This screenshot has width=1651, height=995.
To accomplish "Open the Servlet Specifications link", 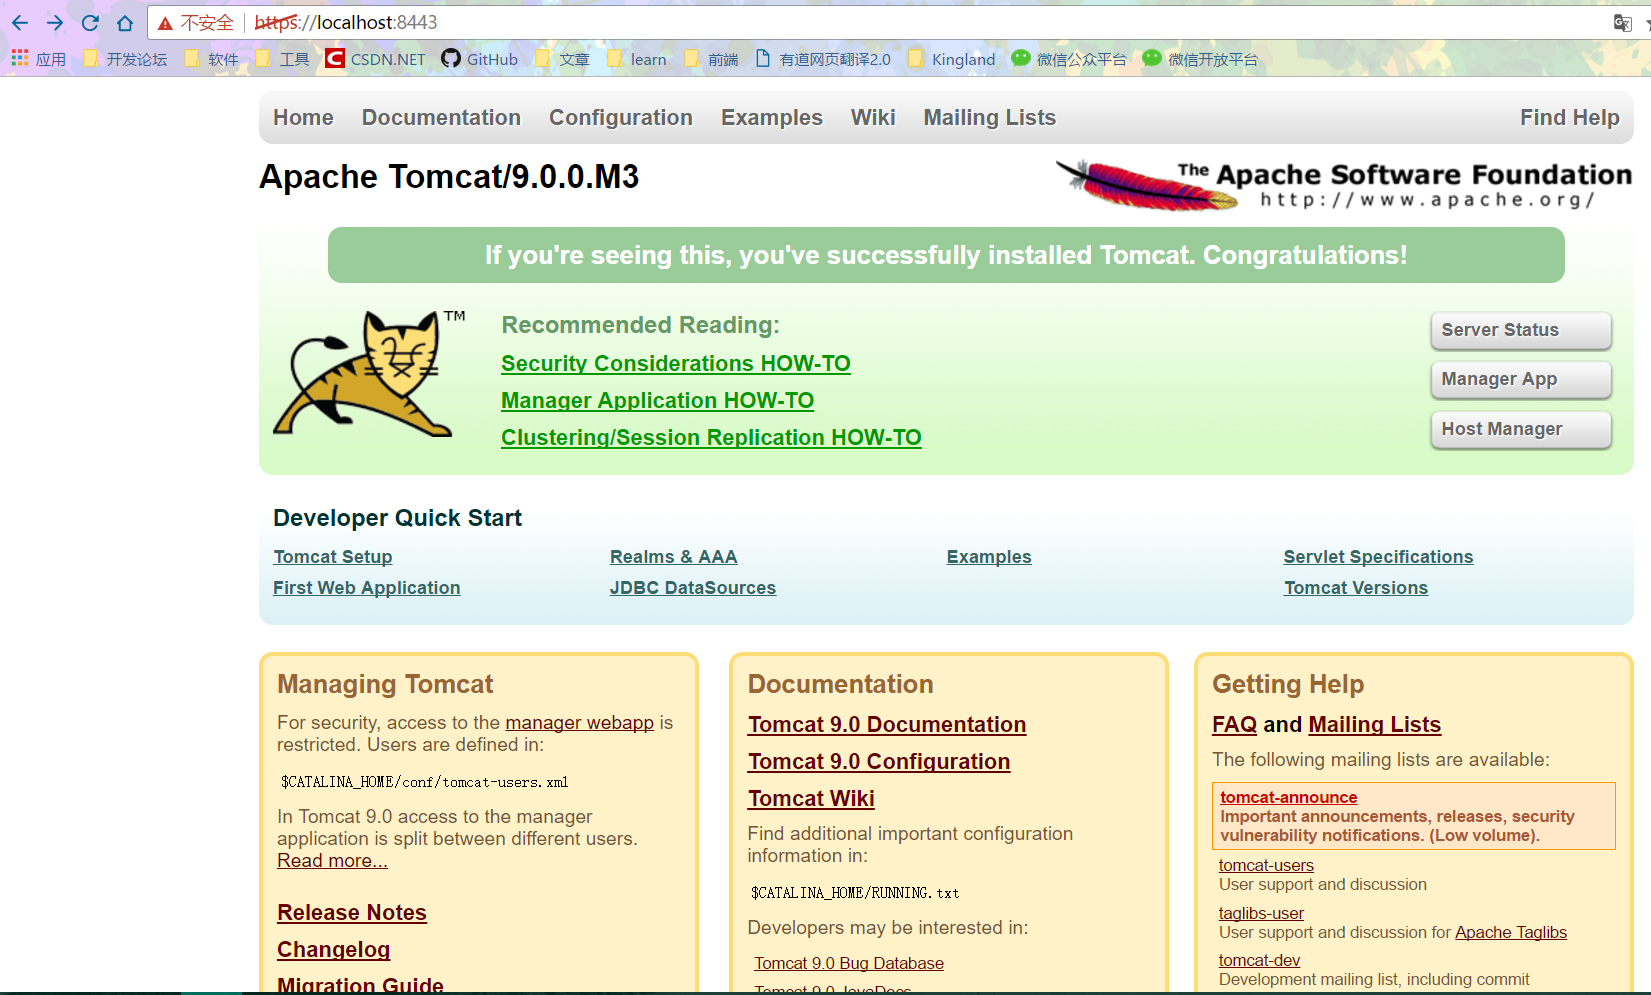I will tap(1378, 557).
